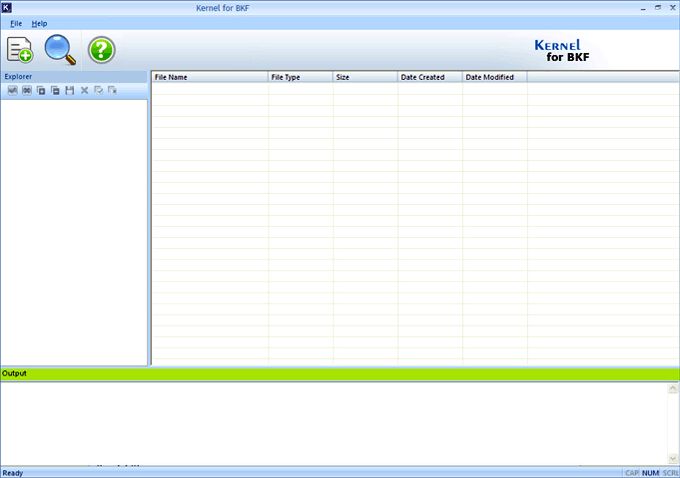Click the expand all tree icon
Viewport: 680px width, 478px height.
click(x=41, y=90)
